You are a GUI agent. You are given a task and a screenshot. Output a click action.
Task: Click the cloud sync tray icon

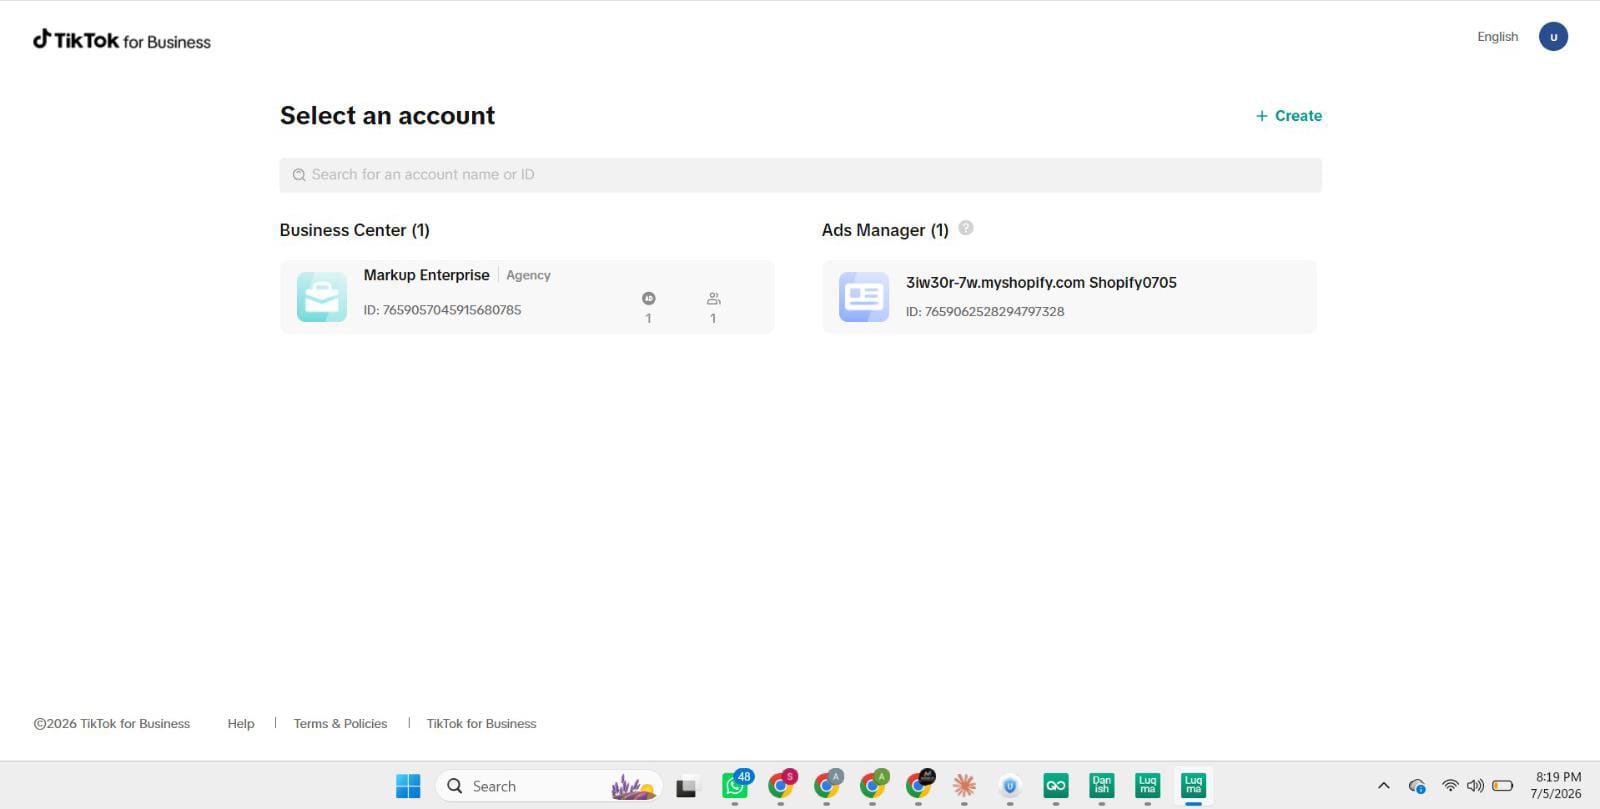point(1417,786)
